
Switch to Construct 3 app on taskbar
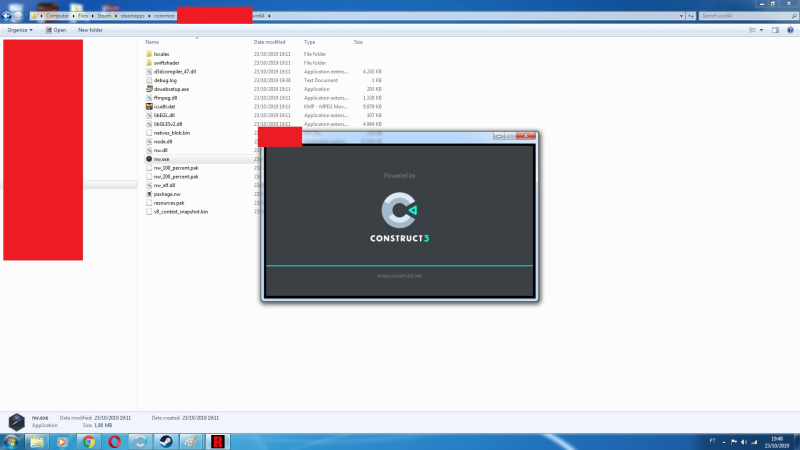140,442
